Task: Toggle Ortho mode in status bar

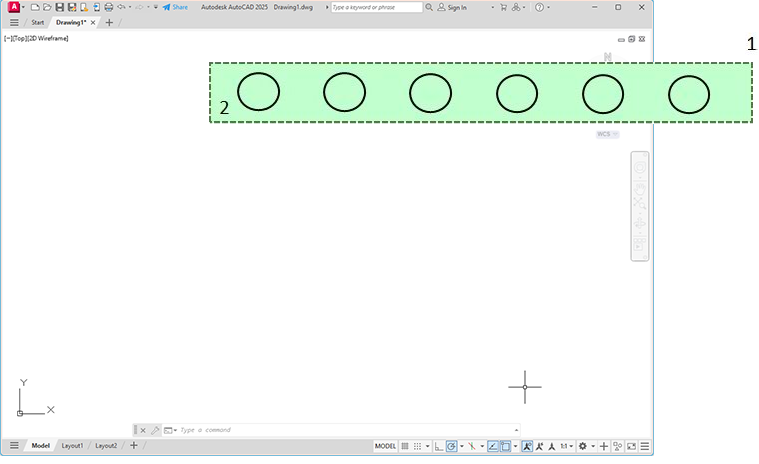Action: click(x=439, y=446)
